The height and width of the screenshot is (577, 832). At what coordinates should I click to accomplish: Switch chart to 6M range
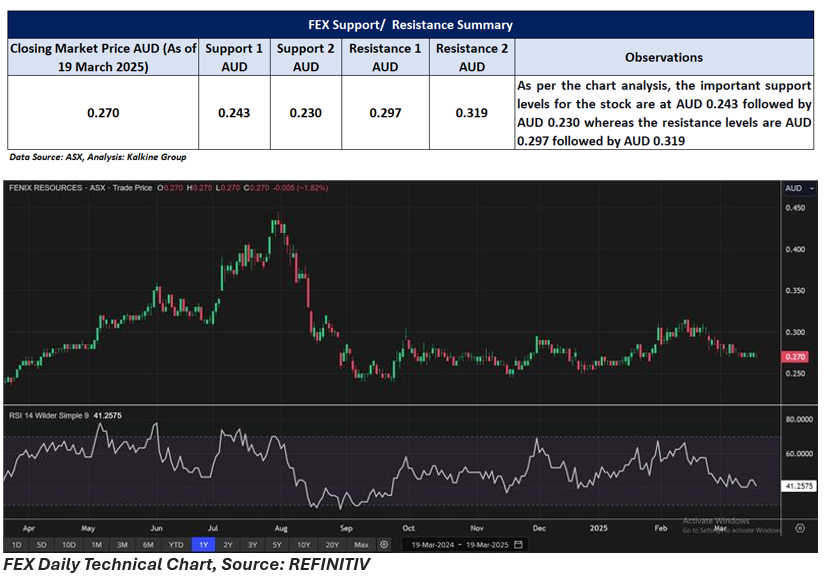(148, 545)
